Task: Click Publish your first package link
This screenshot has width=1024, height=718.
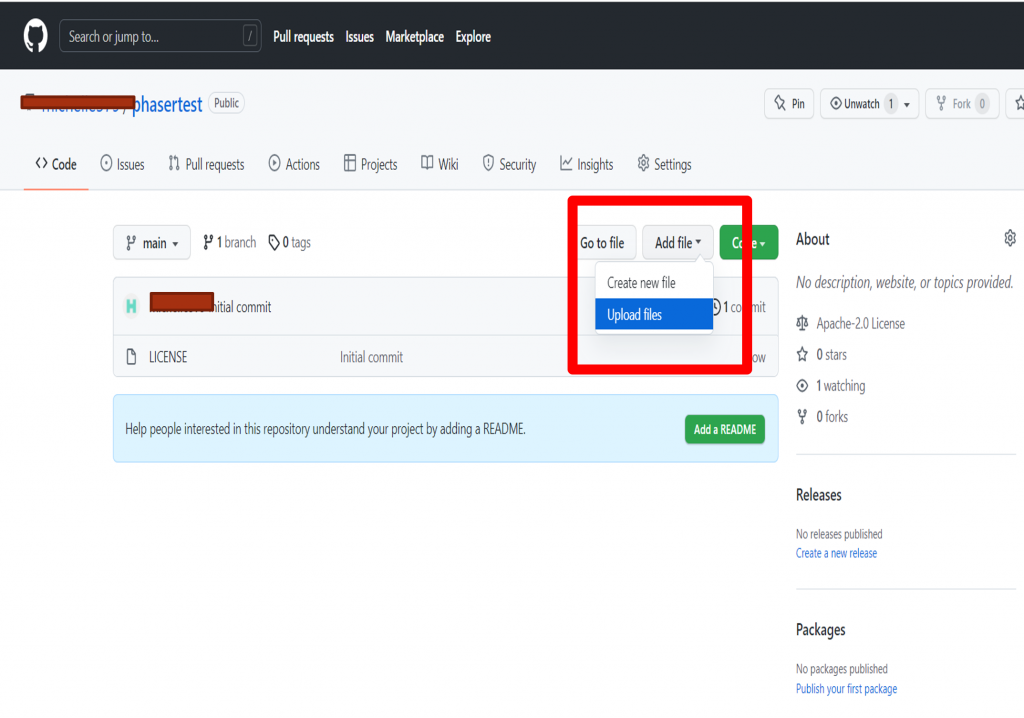Action: pos(846,688)
